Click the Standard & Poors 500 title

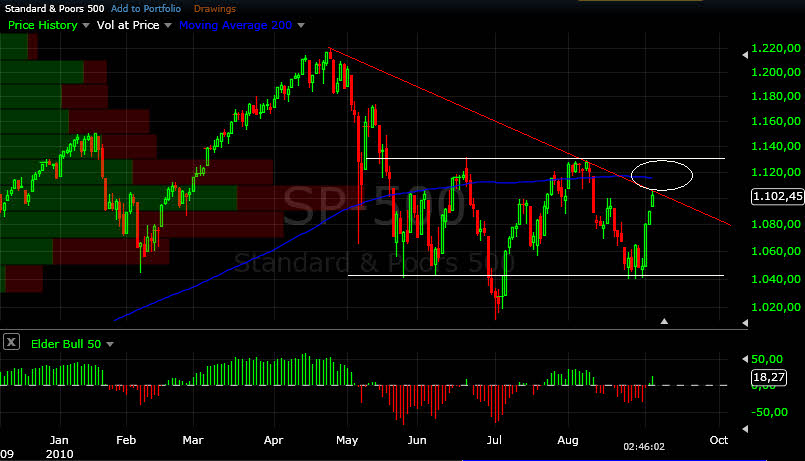[x=54, y=9]
